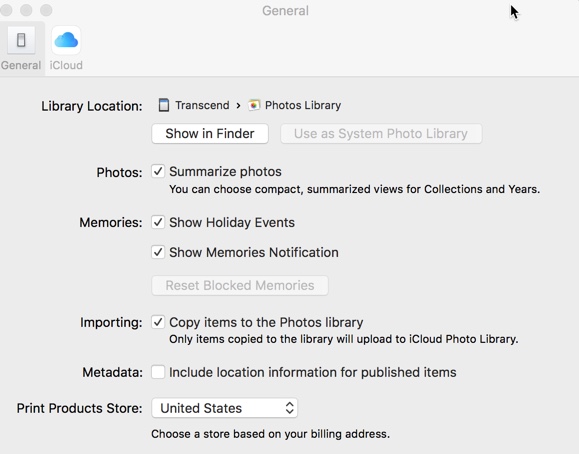Click the Photos Library icon in path
The width and height of the screenshot is (579, 454).
point(254,105)
